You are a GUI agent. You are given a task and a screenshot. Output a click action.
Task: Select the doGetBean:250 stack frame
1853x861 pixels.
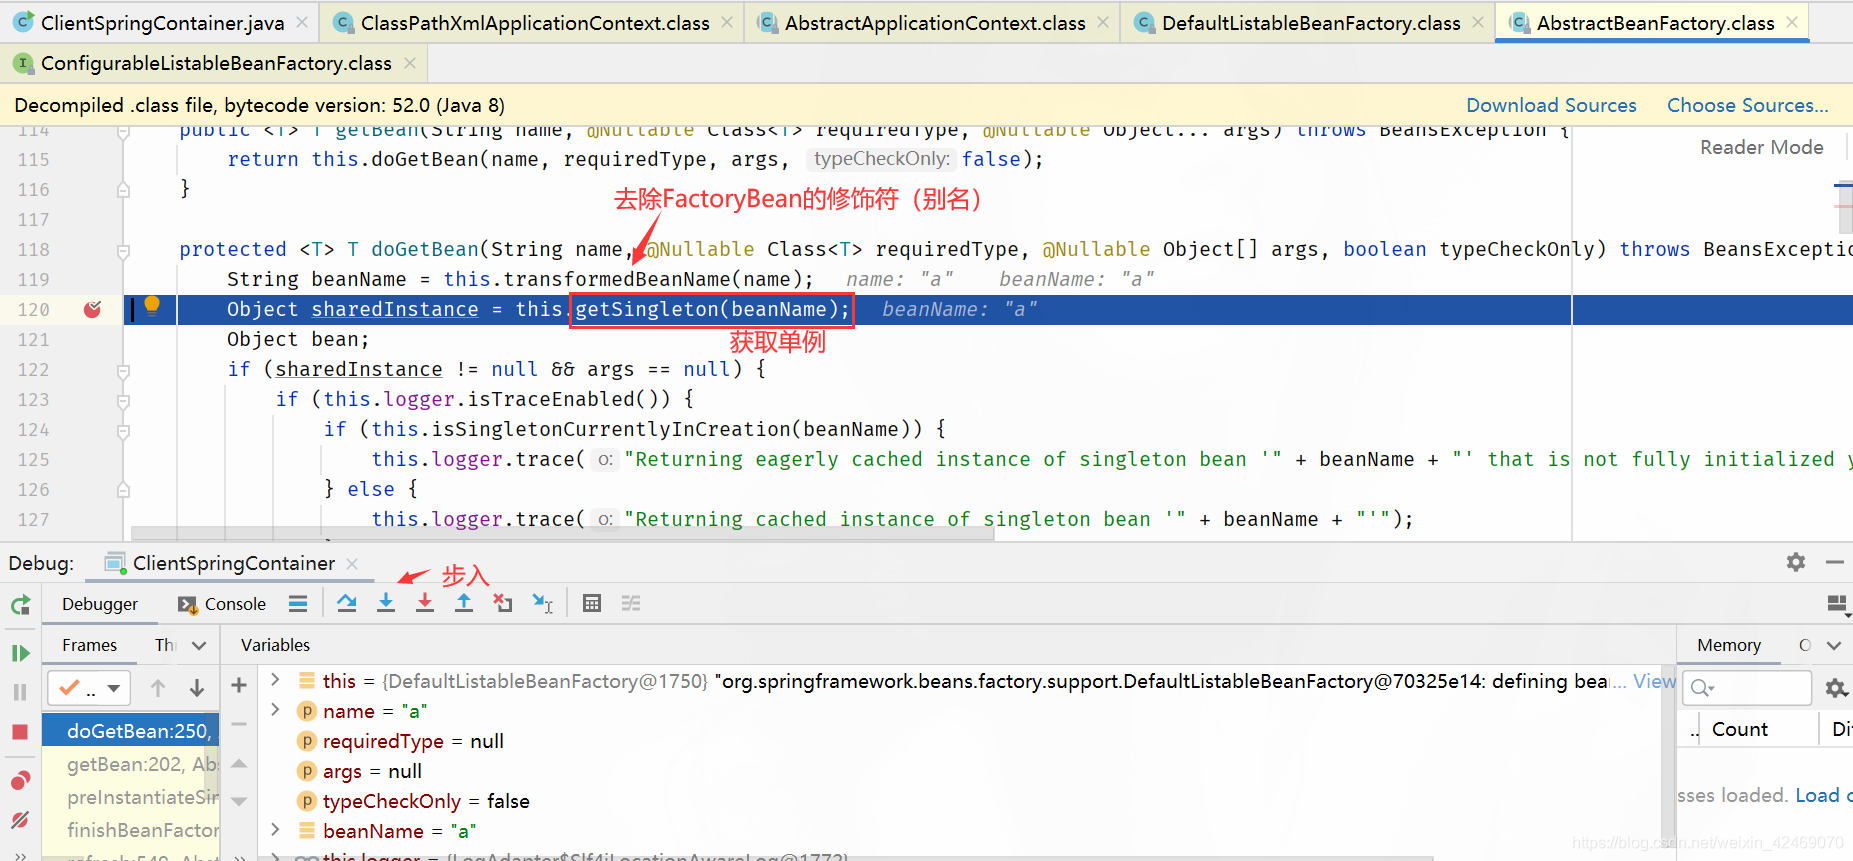click(131, 731)
